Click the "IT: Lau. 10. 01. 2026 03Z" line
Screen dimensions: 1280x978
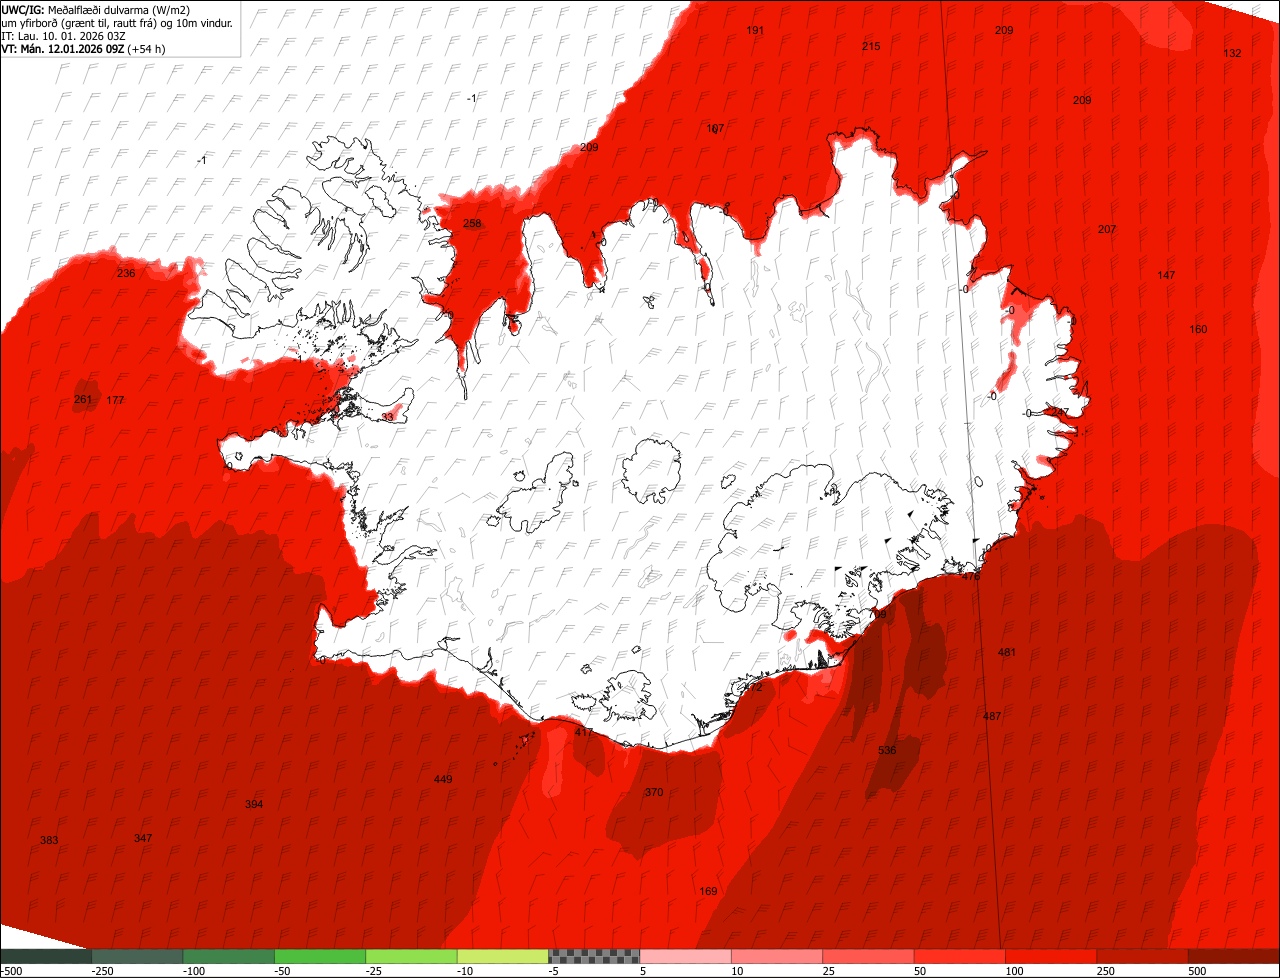[x=64, y=36]
